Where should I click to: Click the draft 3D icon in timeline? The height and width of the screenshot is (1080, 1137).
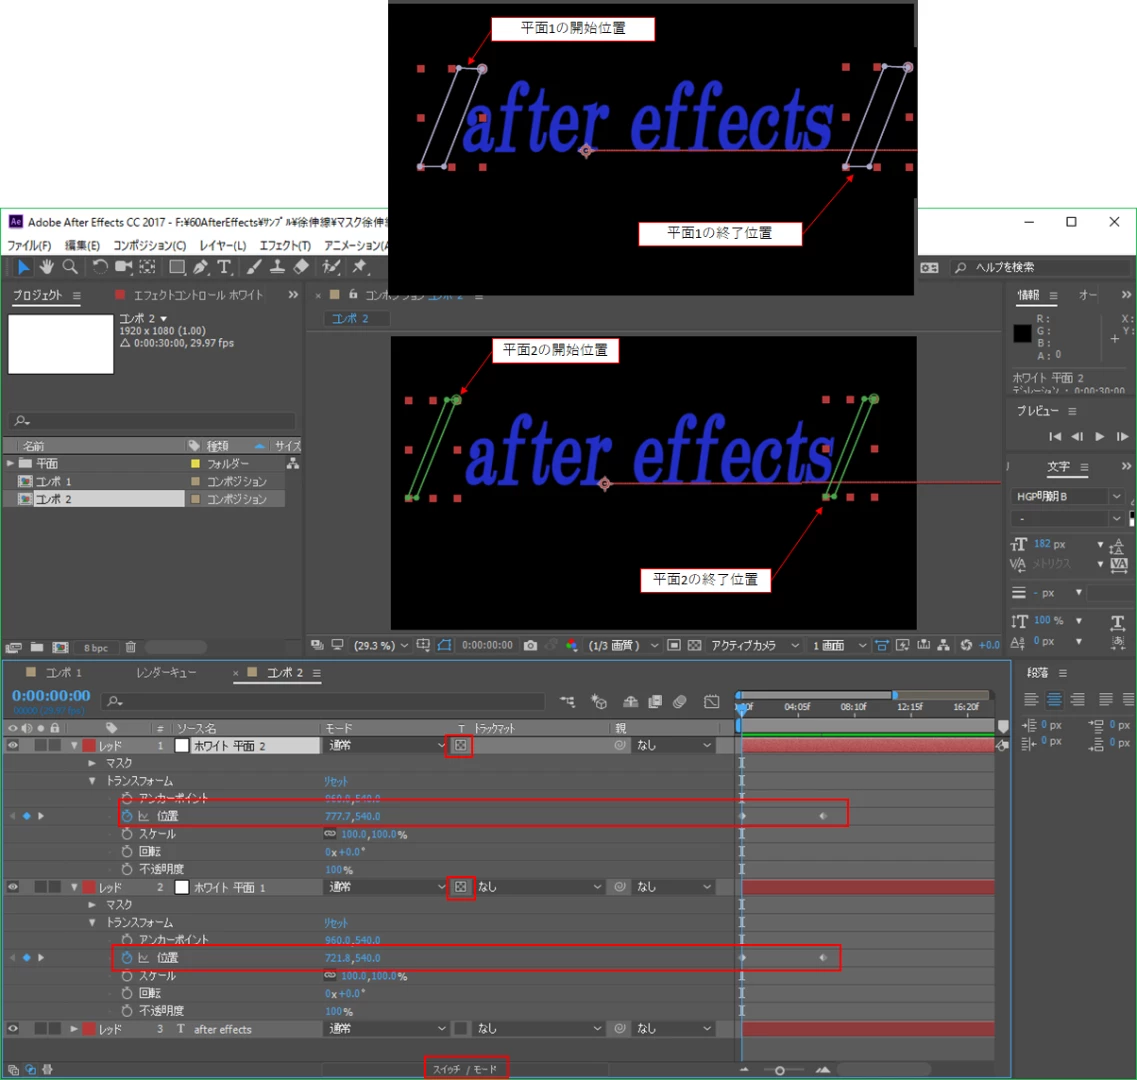point(599,701)
